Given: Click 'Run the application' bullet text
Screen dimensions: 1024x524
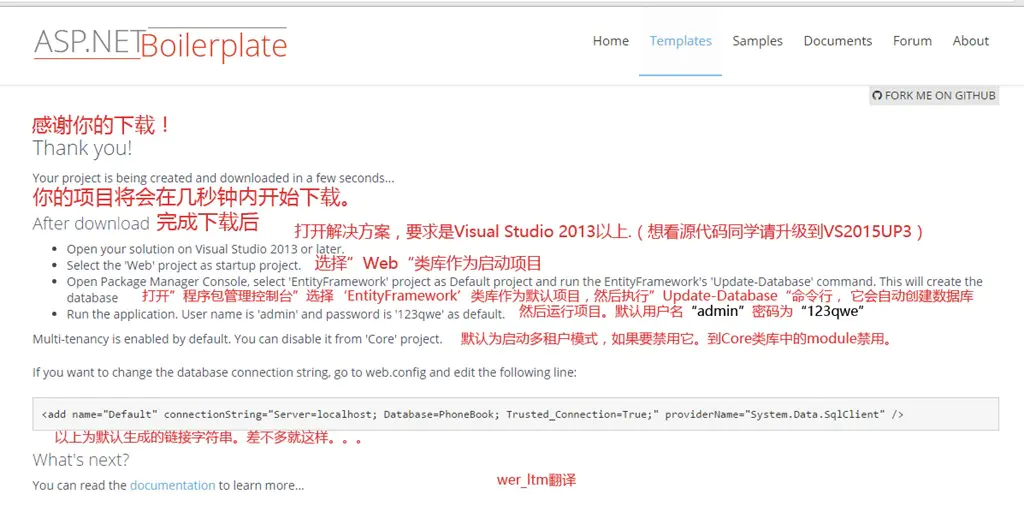Looking at the screenshot, I should [285, 314].
